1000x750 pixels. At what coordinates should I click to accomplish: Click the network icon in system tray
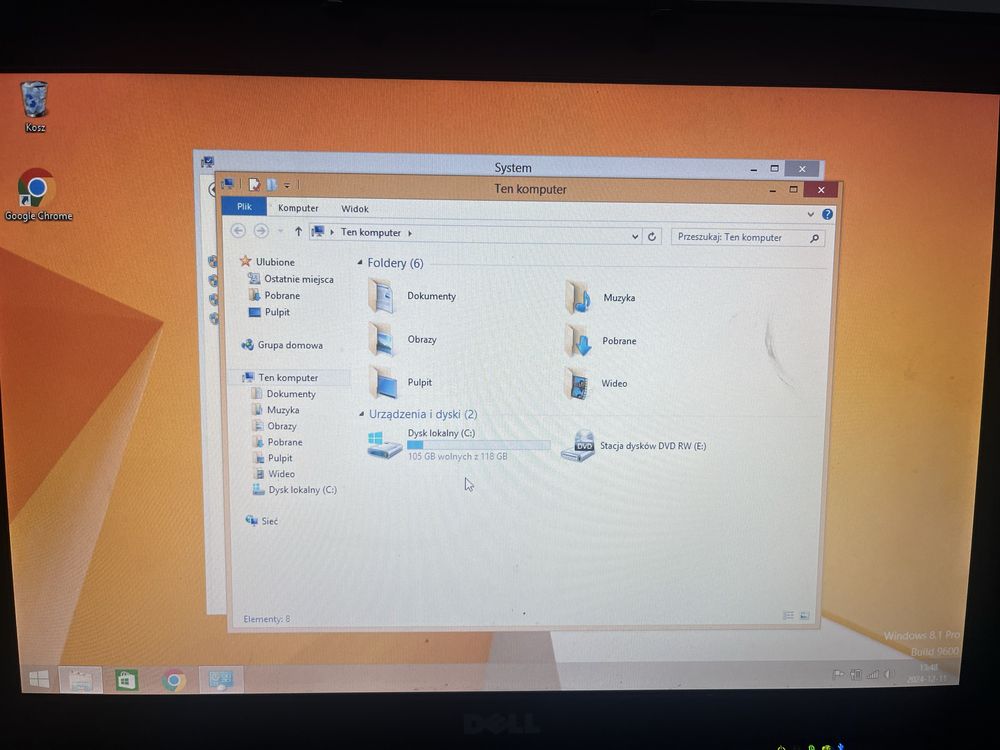click(x=872, y=674)
